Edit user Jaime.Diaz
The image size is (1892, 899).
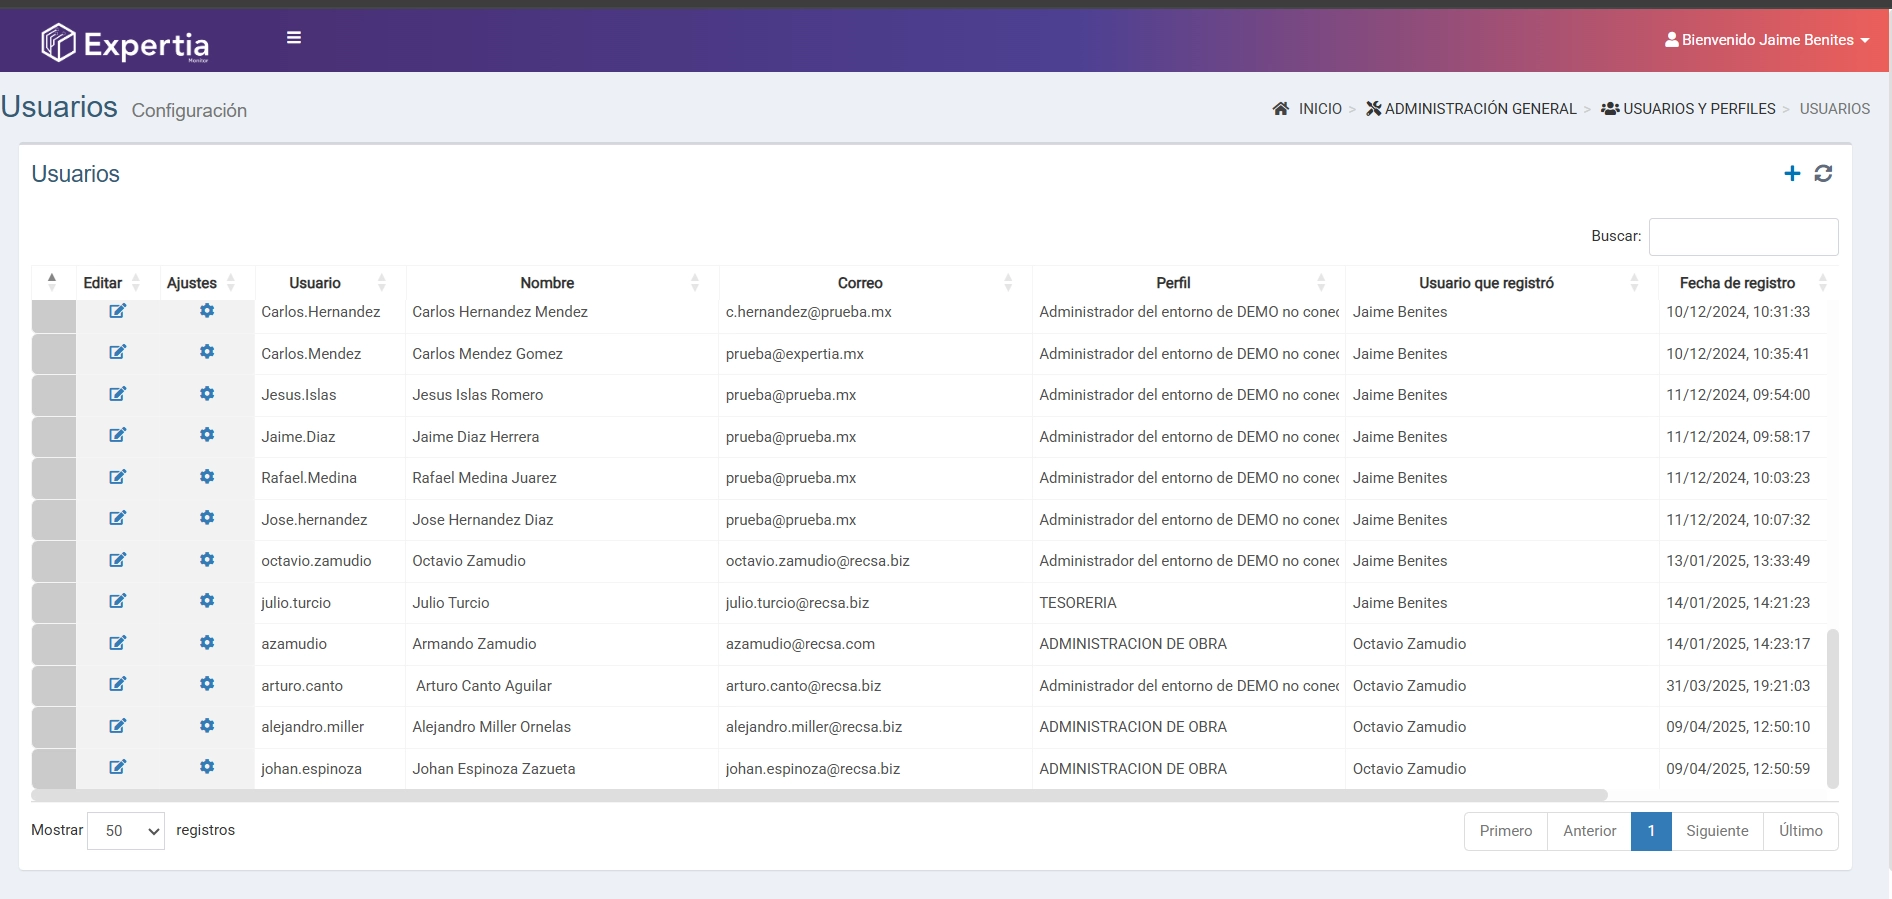click(x=118, y=435)
